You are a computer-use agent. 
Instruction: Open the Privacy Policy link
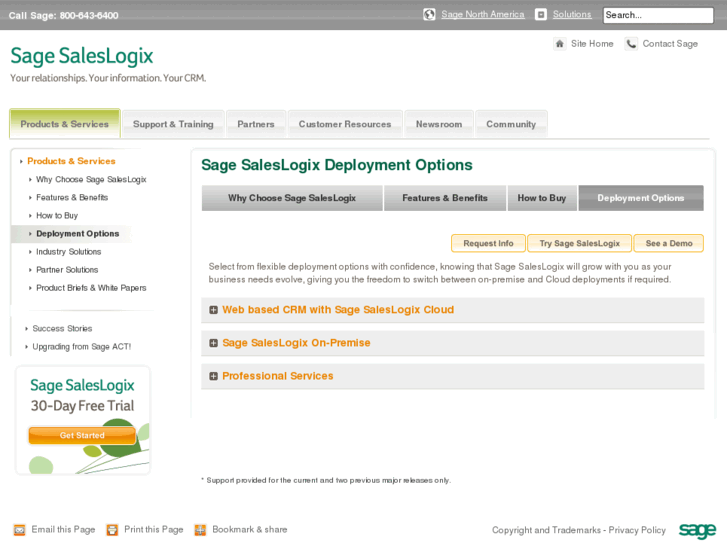tap(637, 530)
